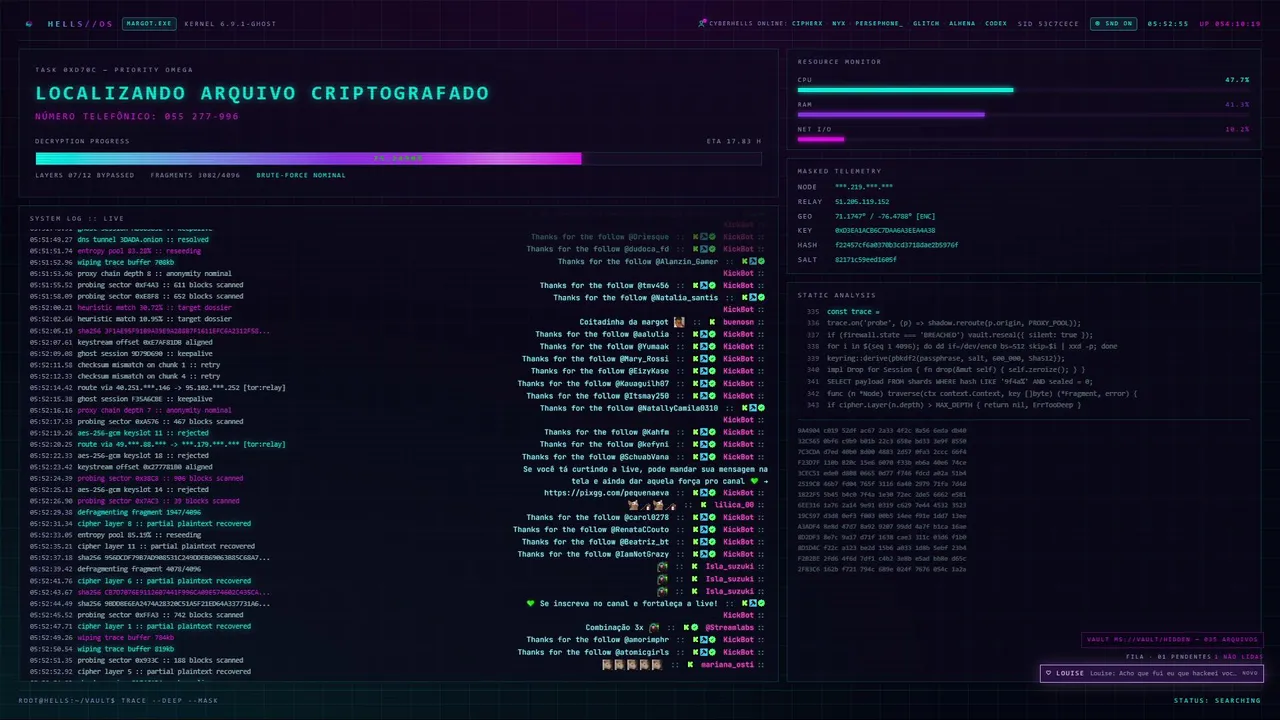
Task: Click the heart icon beside LOUISE
Action: [1048, 673]
